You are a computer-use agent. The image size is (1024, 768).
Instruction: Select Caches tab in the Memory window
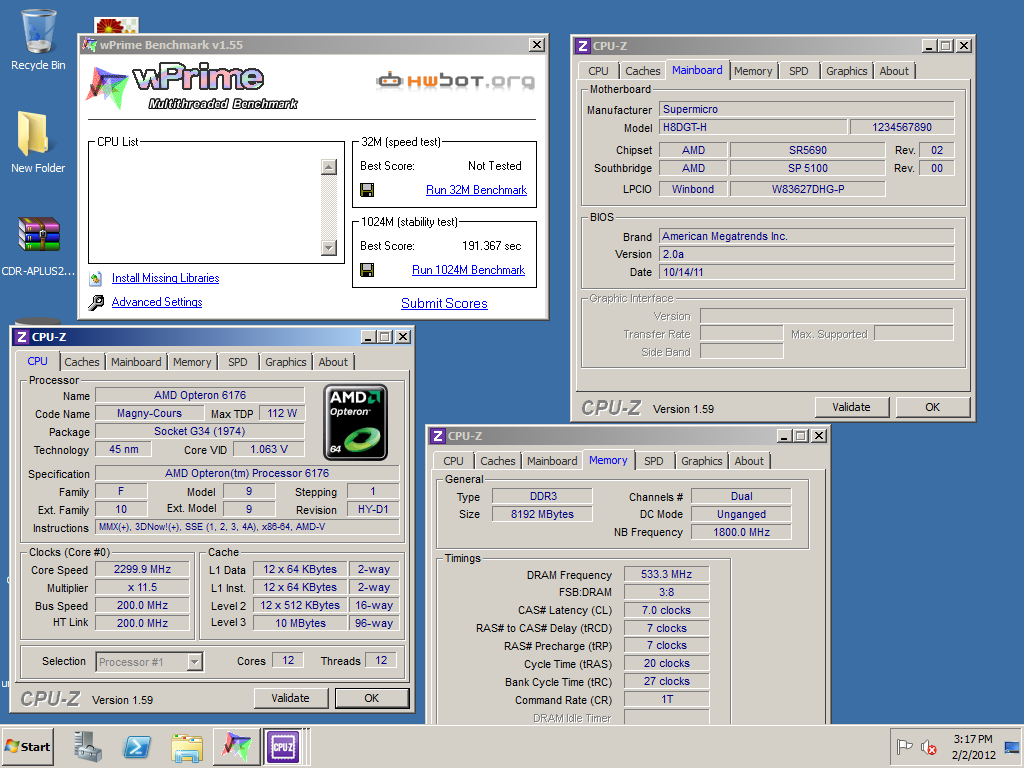[498, 461]
